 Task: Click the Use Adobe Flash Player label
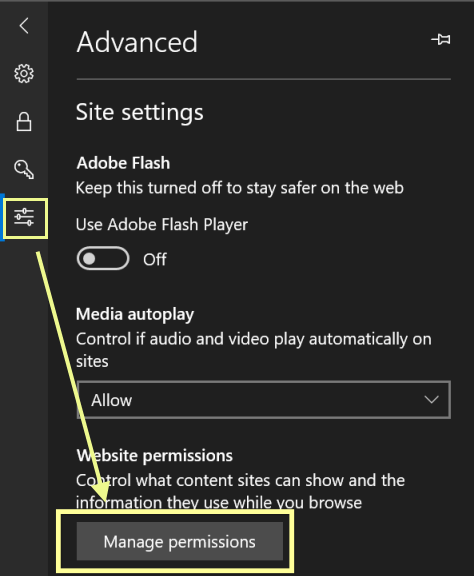click(162, 225)
